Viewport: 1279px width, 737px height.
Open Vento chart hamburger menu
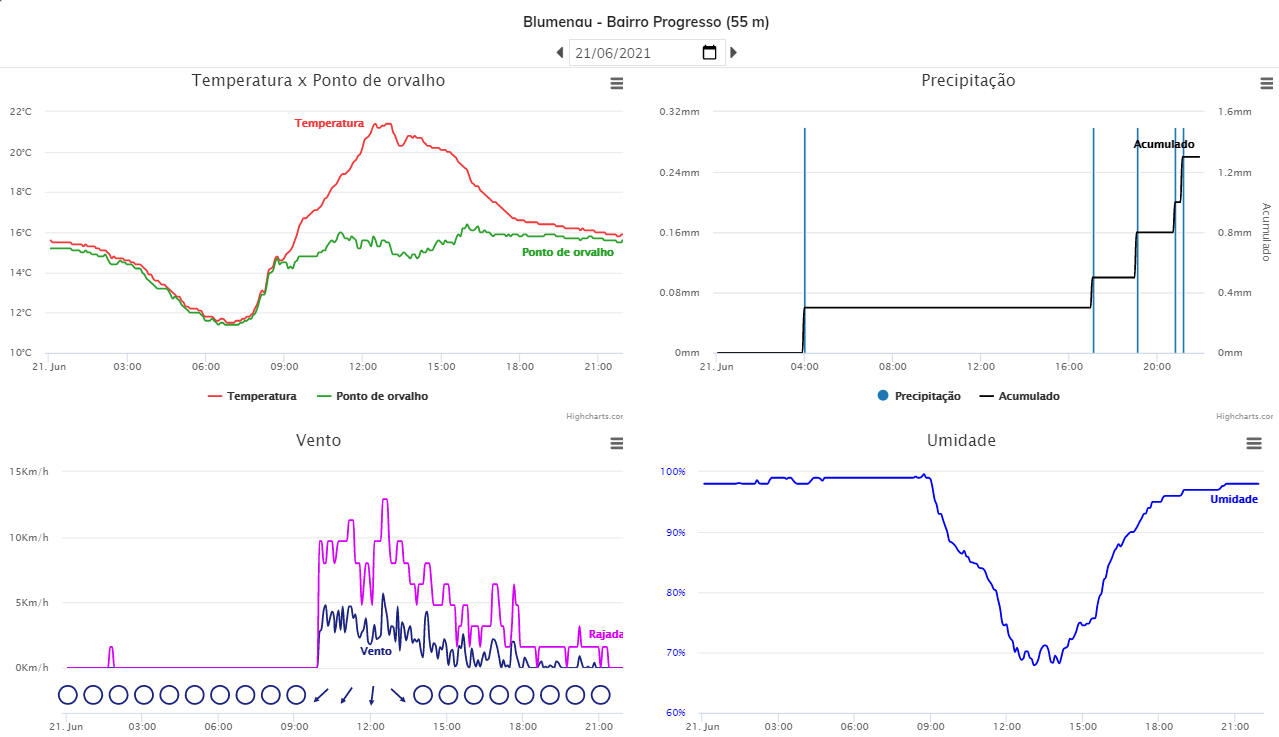pos(617,443)
